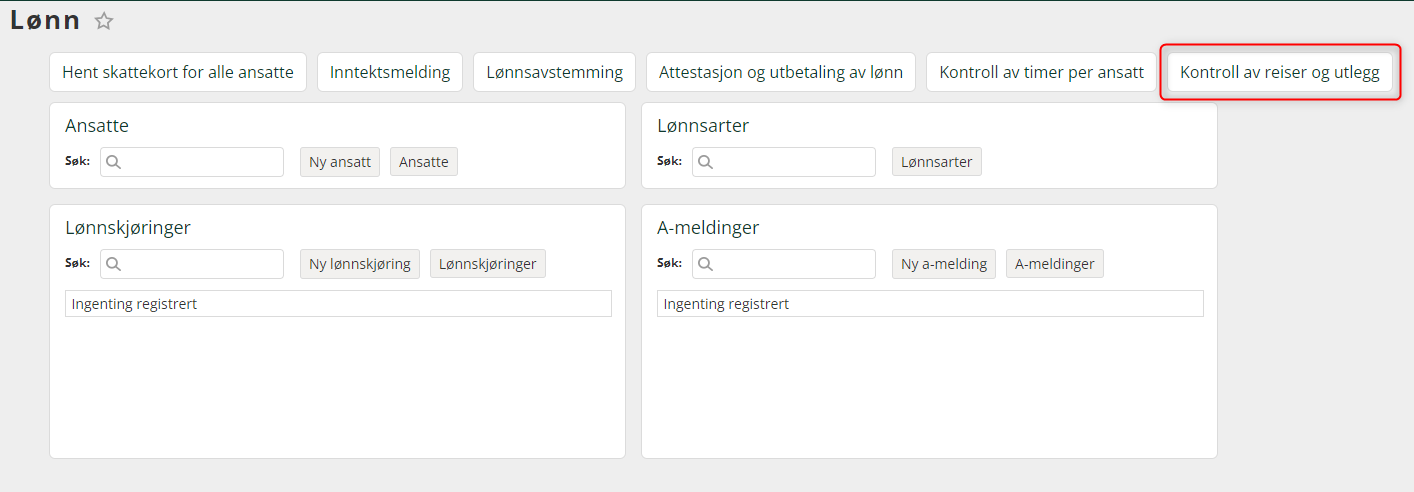The height and width of the screenshot is (492, 1414).
Task: Open the Lønnskjøringer list button
Action: click(488, 264)
